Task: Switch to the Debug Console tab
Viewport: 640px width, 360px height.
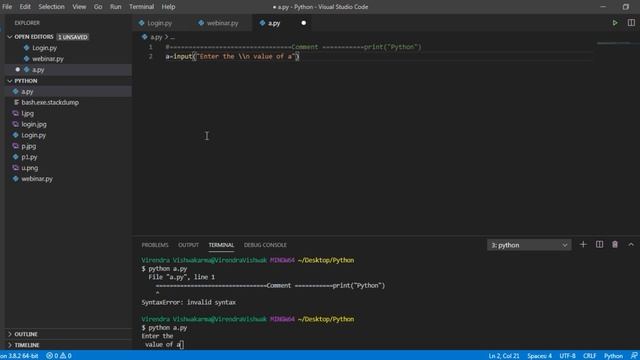Action: (265, 245)
